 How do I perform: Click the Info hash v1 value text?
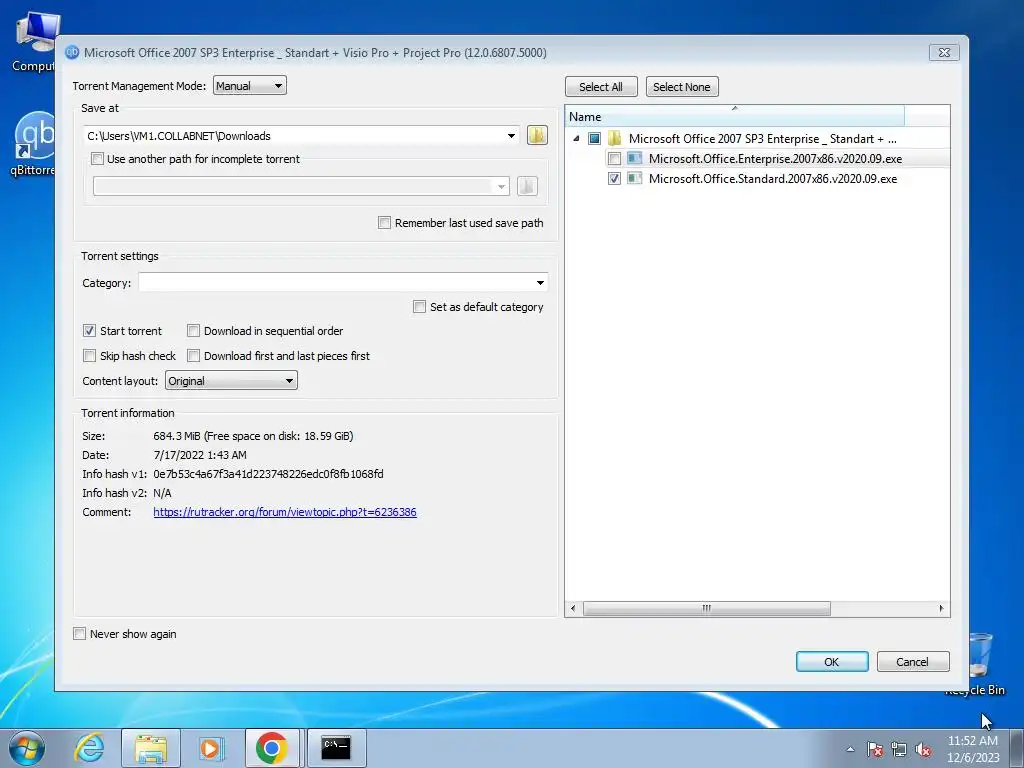pos(268,474)
